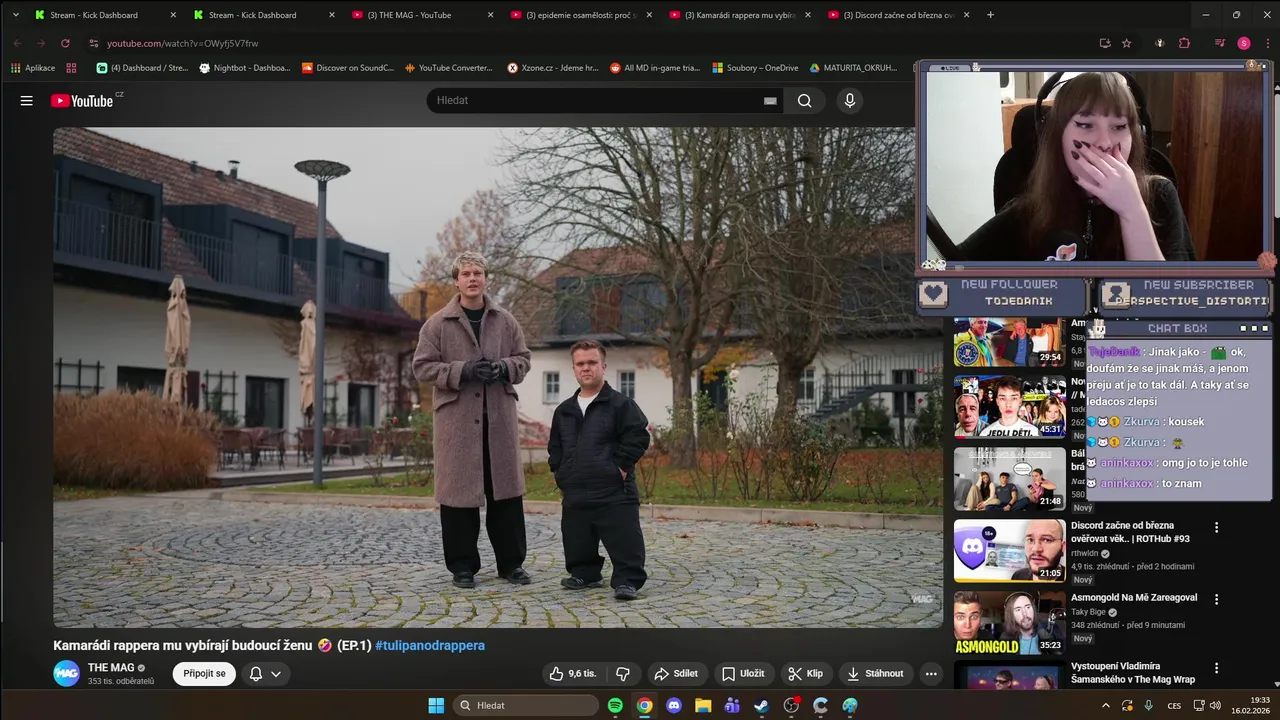Toggle notification bell for THE MAG
The image size is (1280, 720).
[265, 674]
